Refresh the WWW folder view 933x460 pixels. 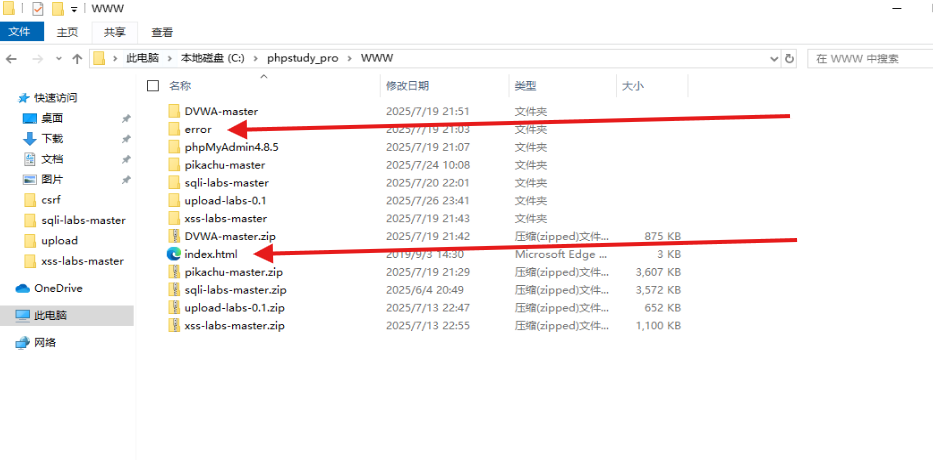pyautogui.click(x=790, y=59)
